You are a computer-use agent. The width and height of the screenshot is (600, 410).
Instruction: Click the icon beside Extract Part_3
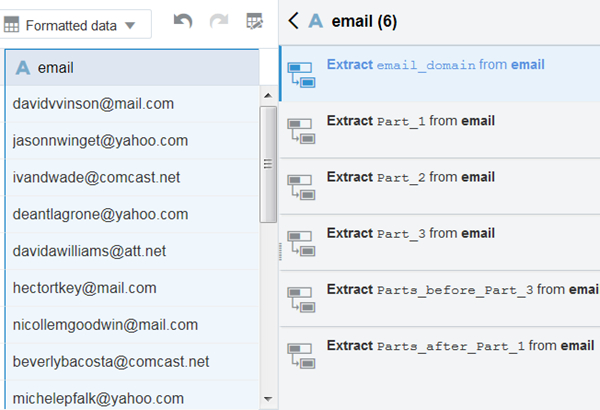[301, 241]
